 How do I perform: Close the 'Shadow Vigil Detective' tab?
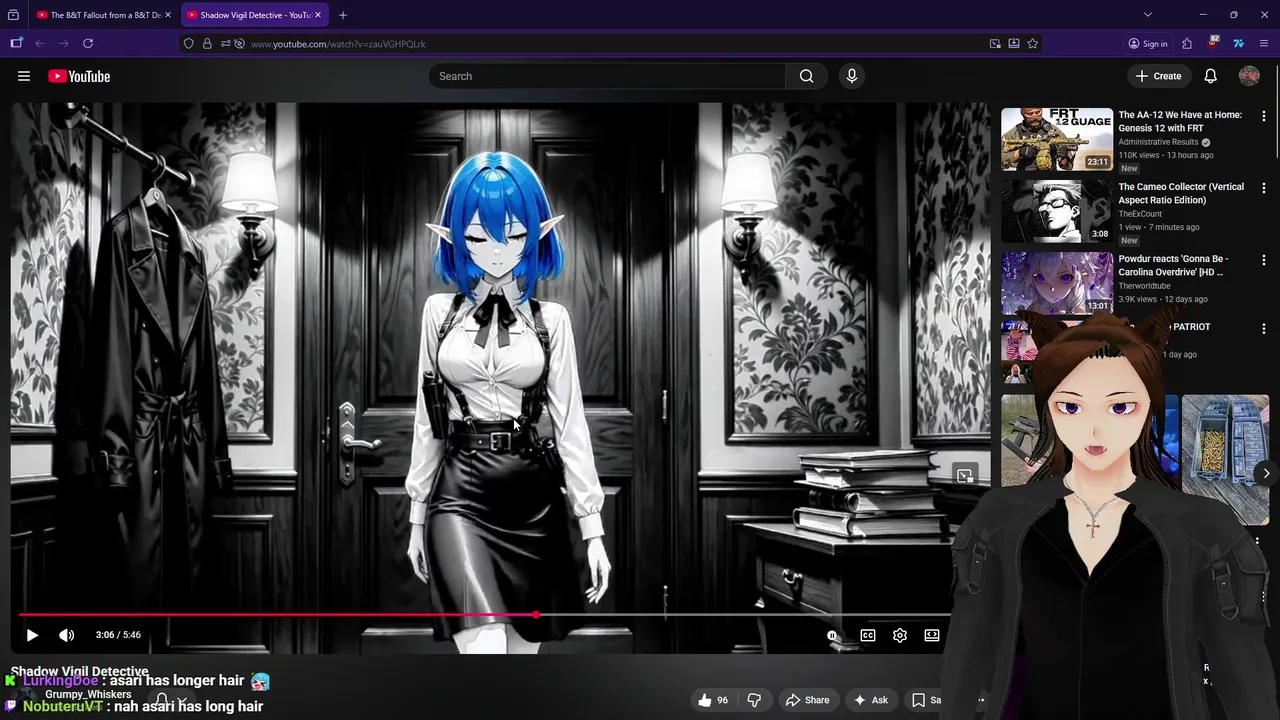[318, 15]
